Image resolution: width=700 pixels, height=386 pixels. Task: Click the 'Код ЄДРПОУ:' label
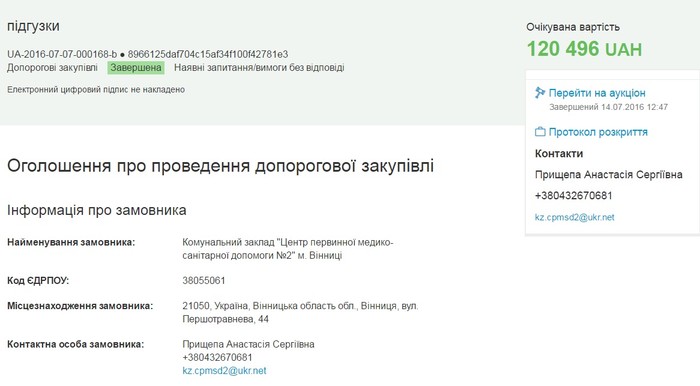(x=38, y=281)
